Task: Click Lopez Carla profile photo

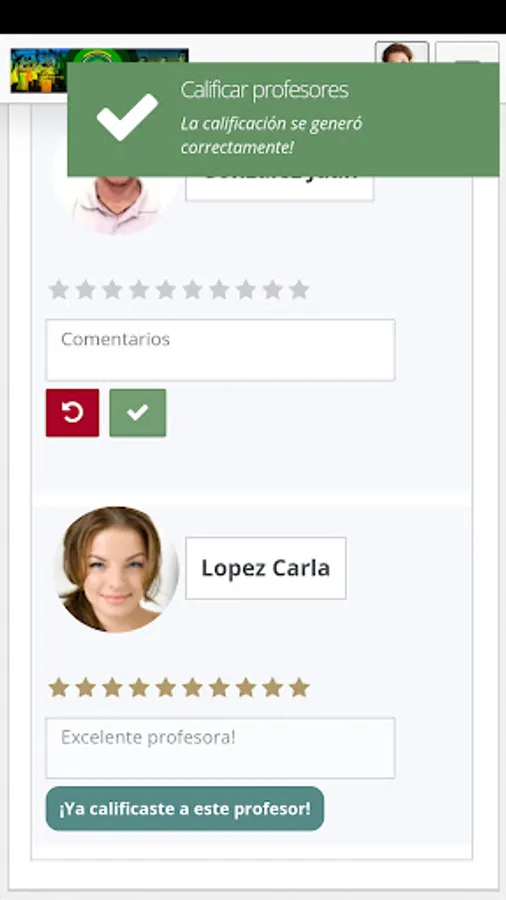Action: point(116,569)
